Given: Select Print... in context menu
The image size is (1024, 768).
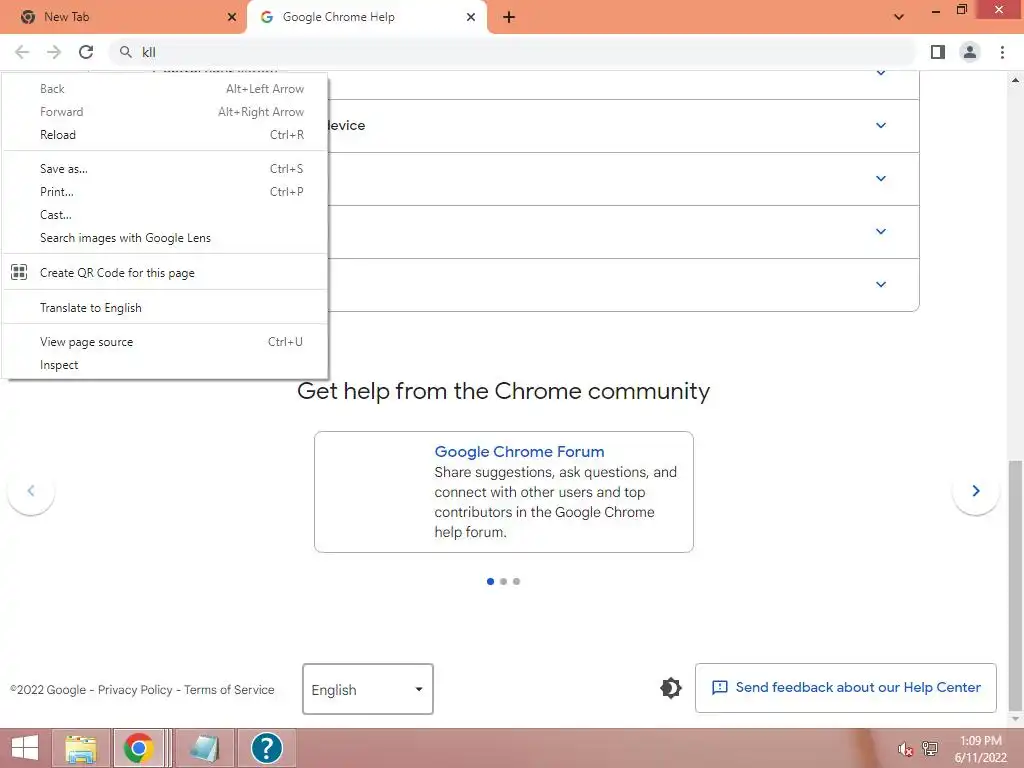Looking at the screenshot, I should pyautogui.click(x=165, y=191).
